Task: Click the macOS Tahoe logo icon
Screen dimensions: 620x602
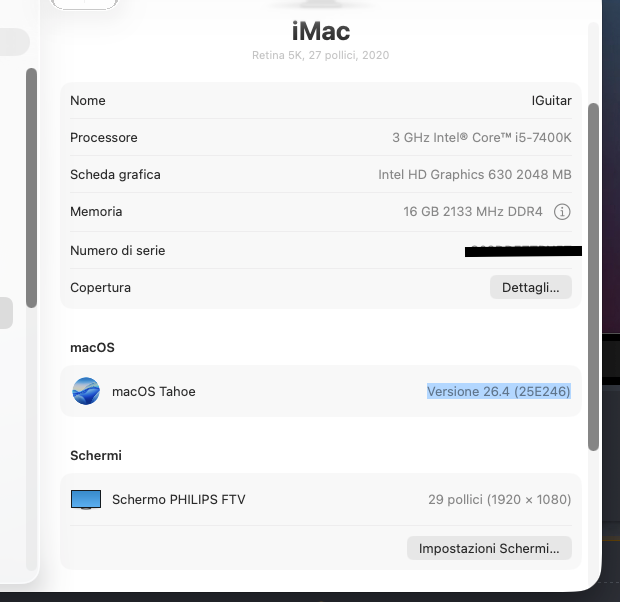Action: point(86,391)
